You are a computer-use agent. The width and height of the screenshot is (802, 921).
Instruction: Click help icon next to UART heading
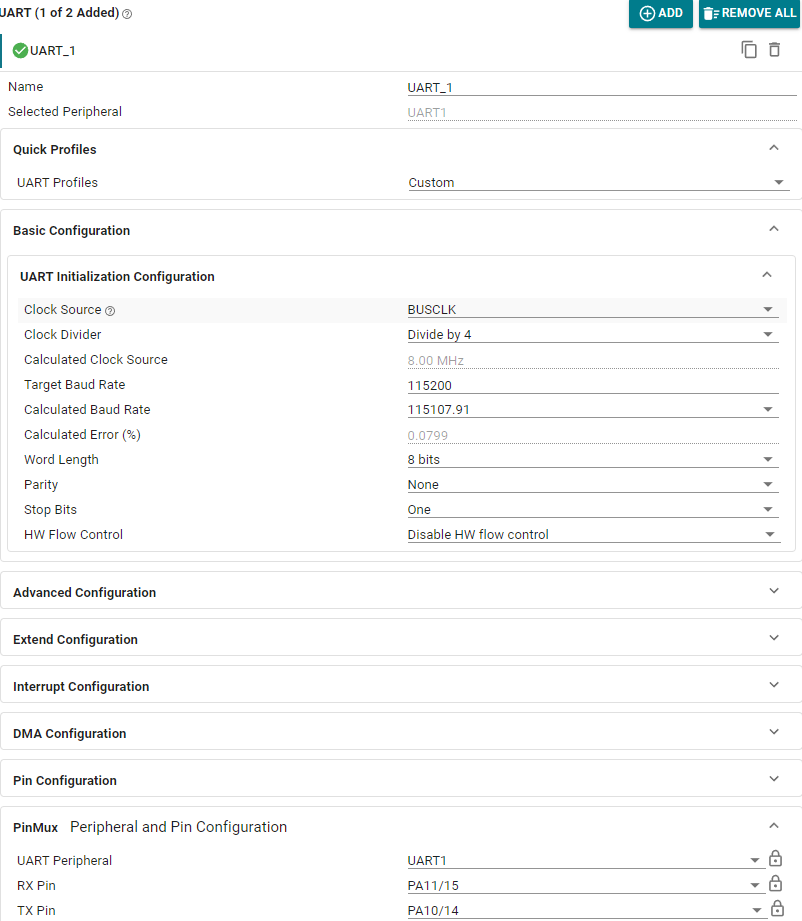127,14
